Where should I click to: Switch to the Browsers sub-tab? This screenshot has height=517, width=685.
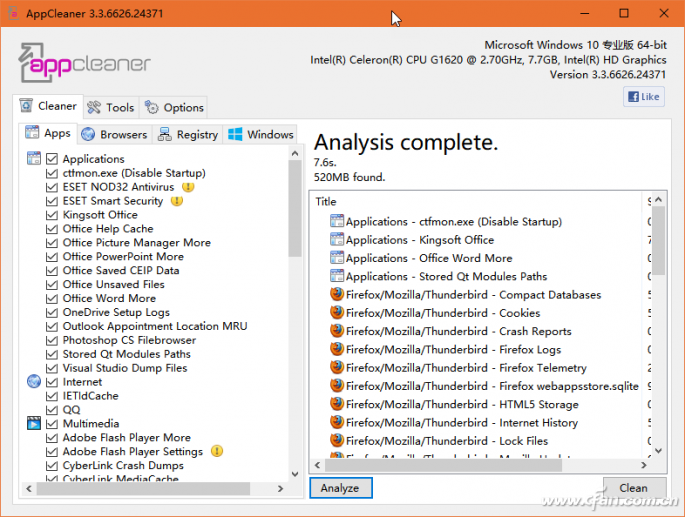pos(114,135)
